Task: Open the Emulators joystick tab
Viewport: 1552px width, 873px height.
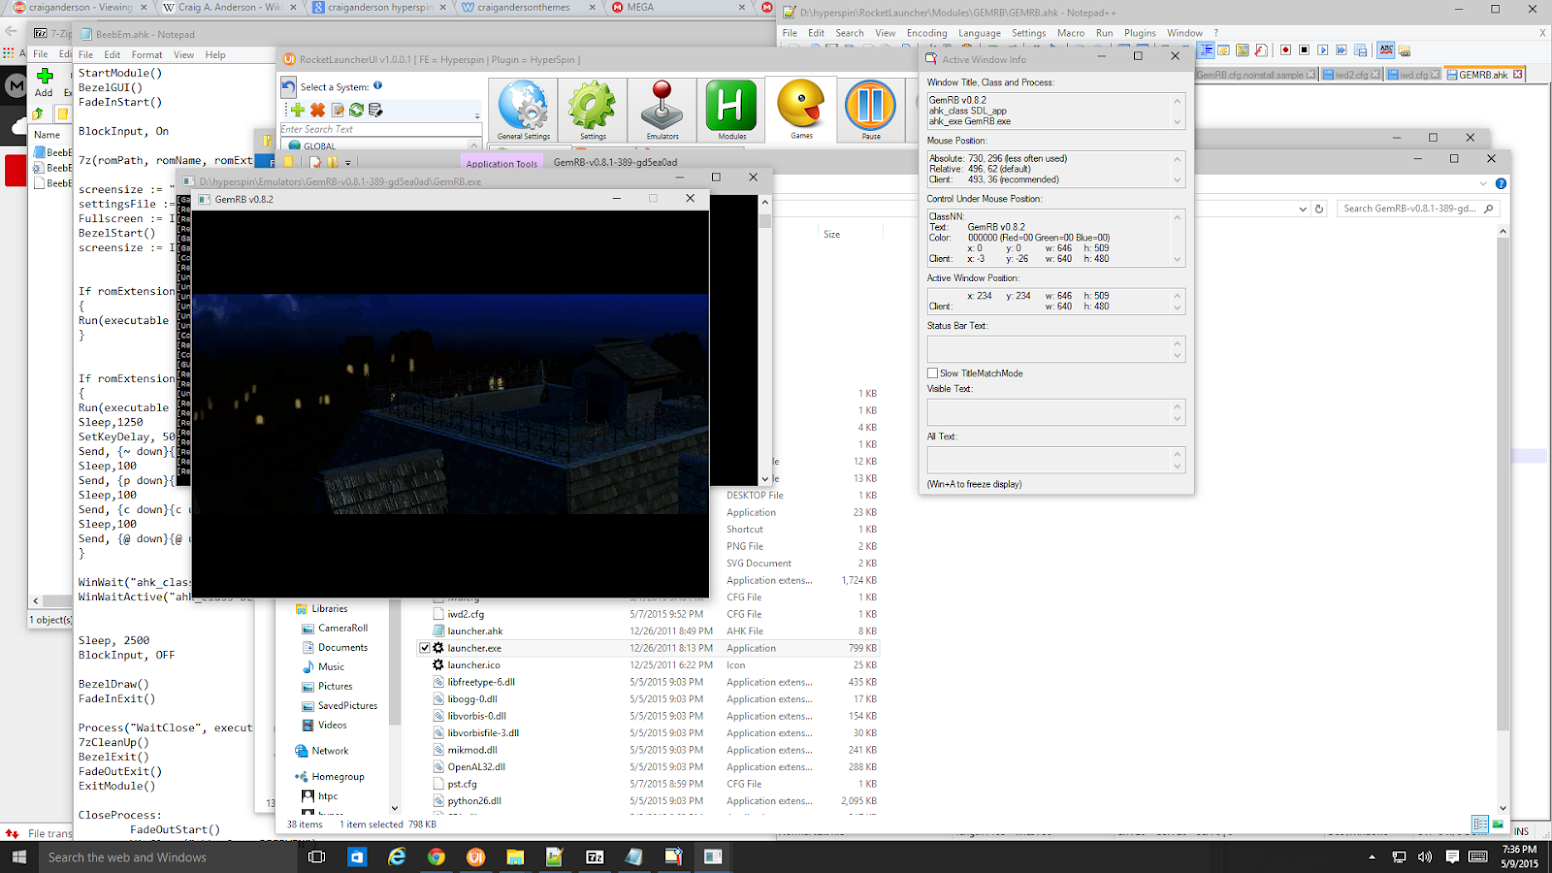Action: (662, 109)
